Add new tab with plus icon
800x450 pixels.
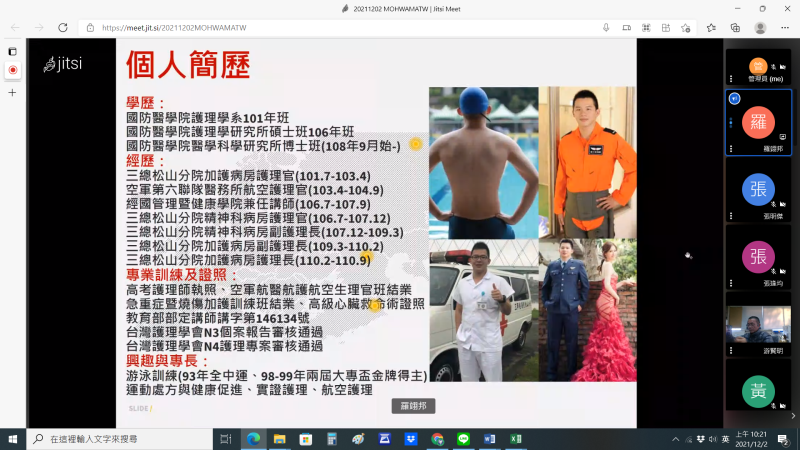point(12,92)
